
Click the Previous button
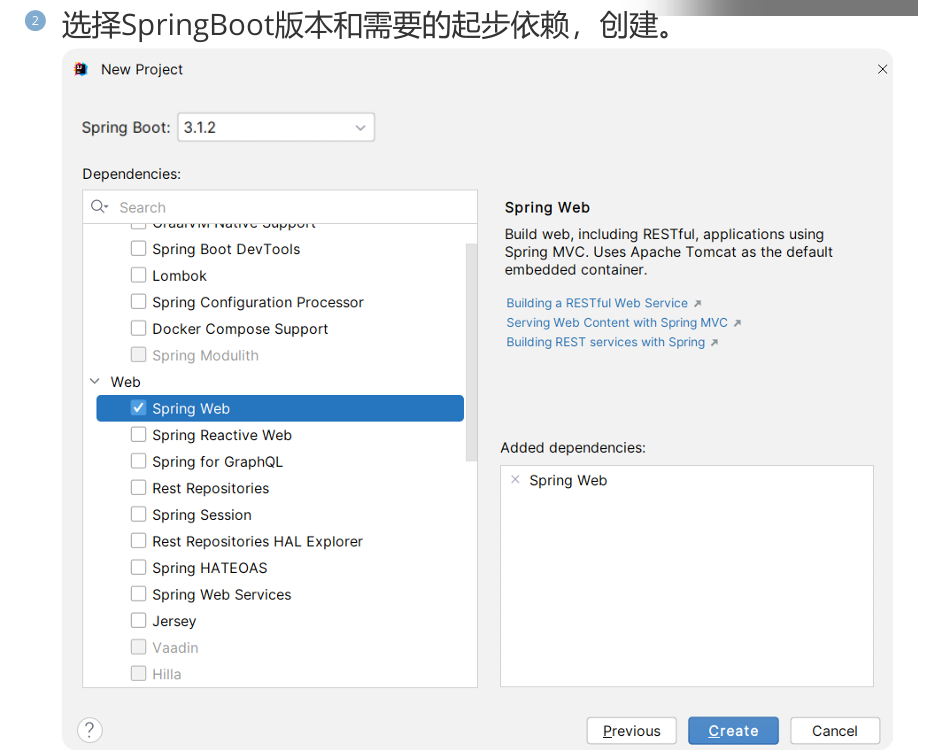click(631, 731)
